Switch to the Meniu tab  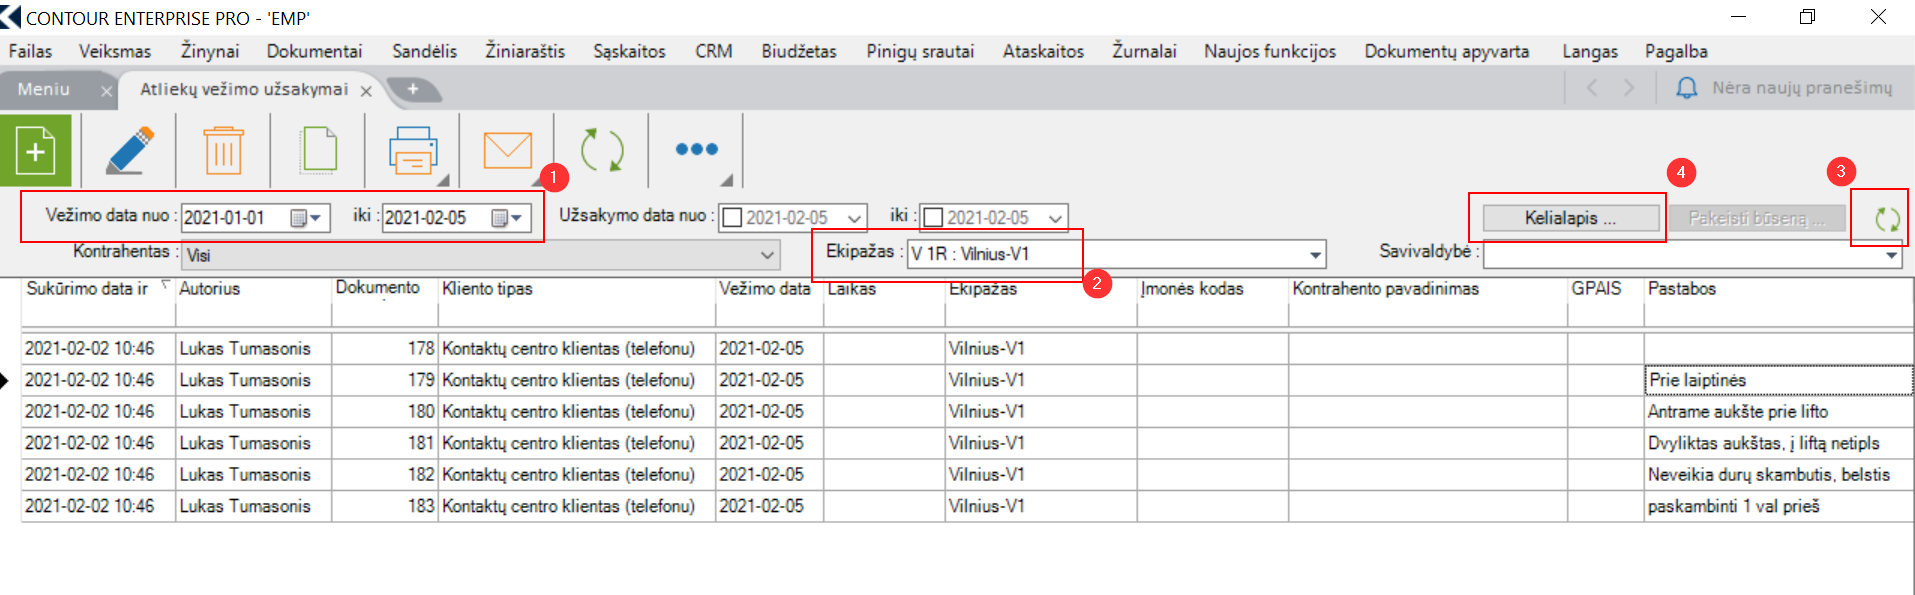coord(44,89)
